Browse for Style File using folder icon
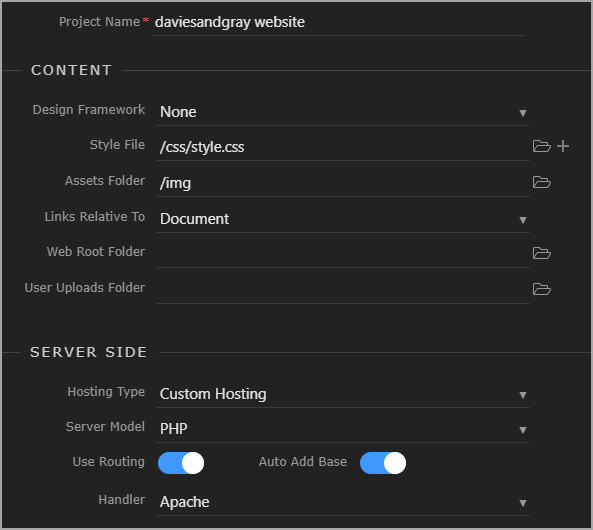Screen dimensions: 593x530 pyautogui.click(x=541, y=146)
